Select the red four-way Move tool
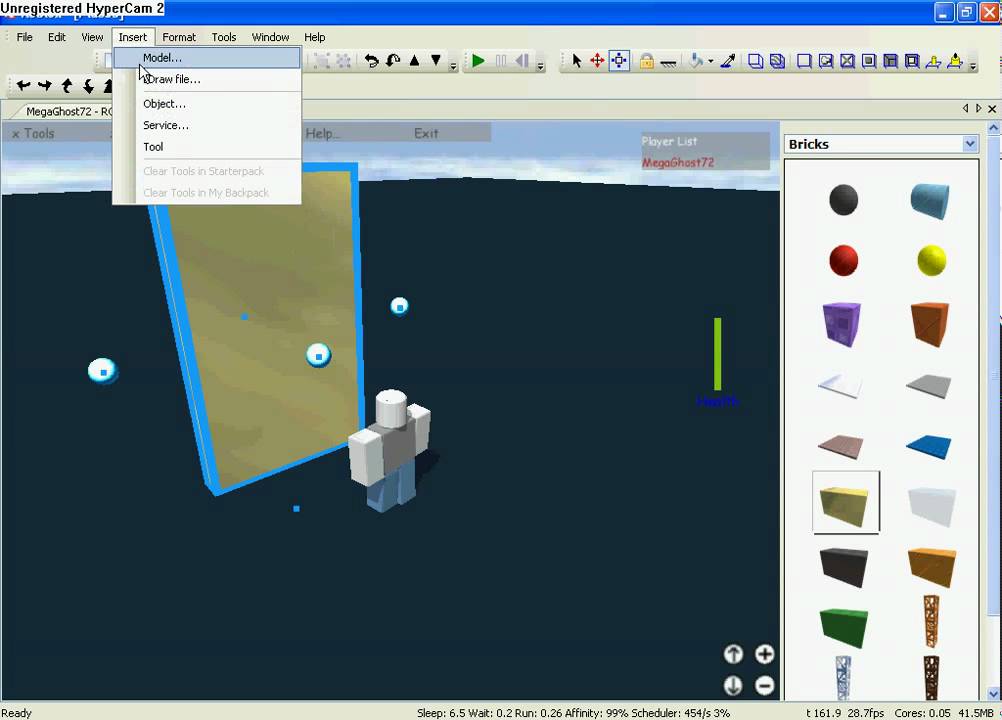This screenshot has height=720, width=1002. 597,61
